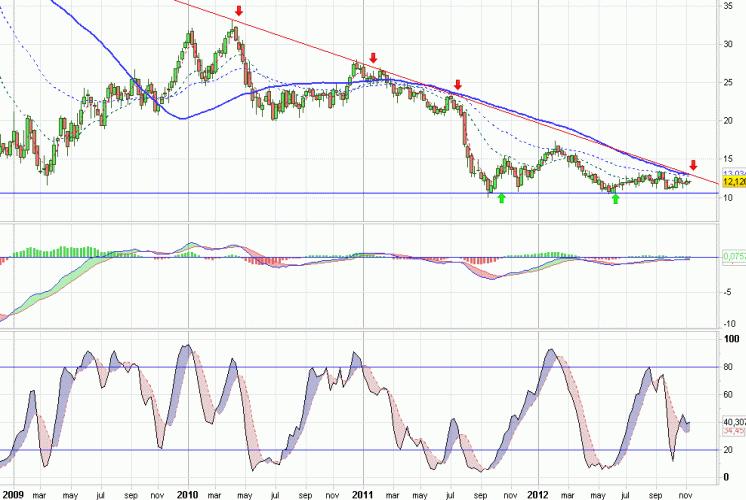Select the -10 label on the MACD scale

coord(729,323)
